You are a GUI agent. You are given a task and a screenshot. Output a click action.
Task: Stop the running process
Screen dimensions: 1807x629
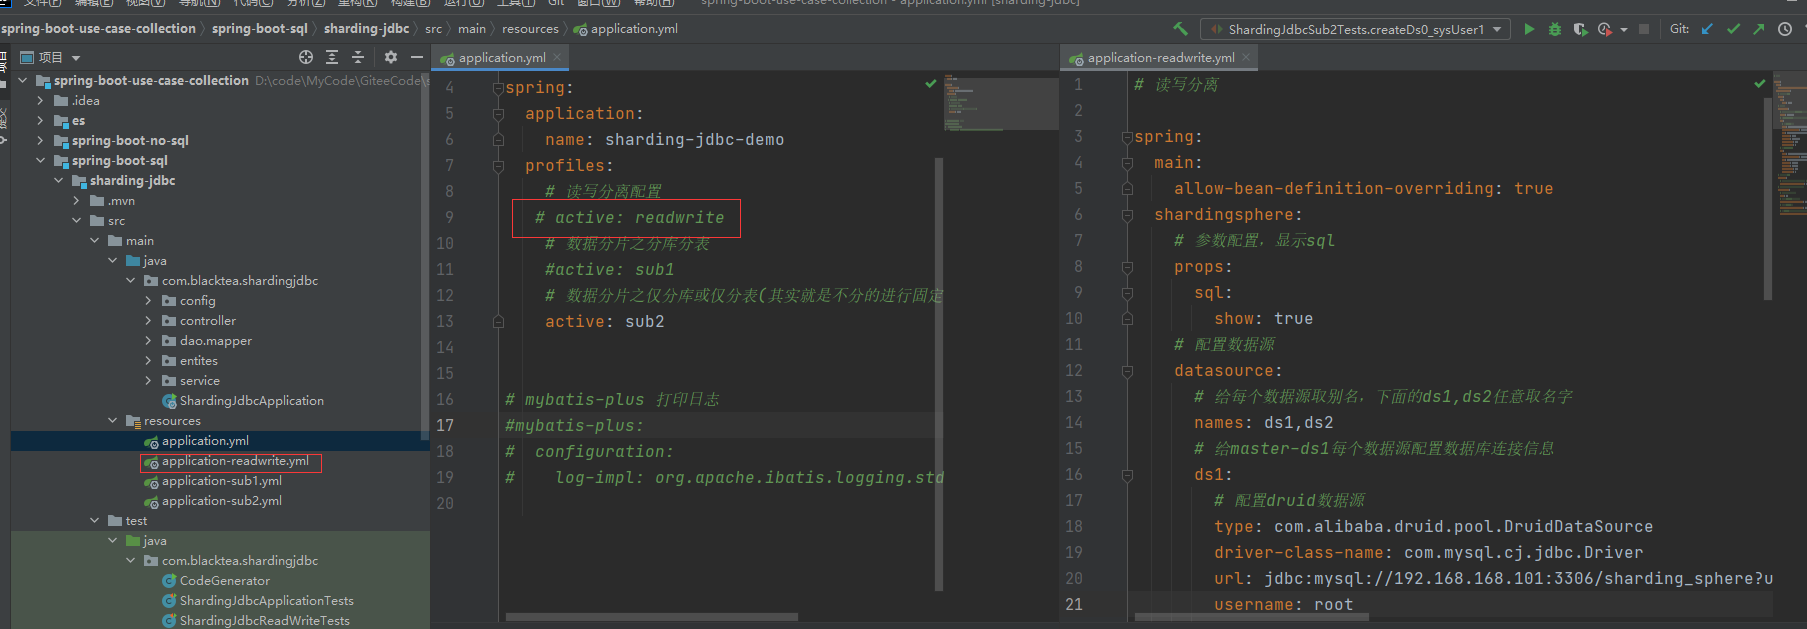coord(1643,29)
